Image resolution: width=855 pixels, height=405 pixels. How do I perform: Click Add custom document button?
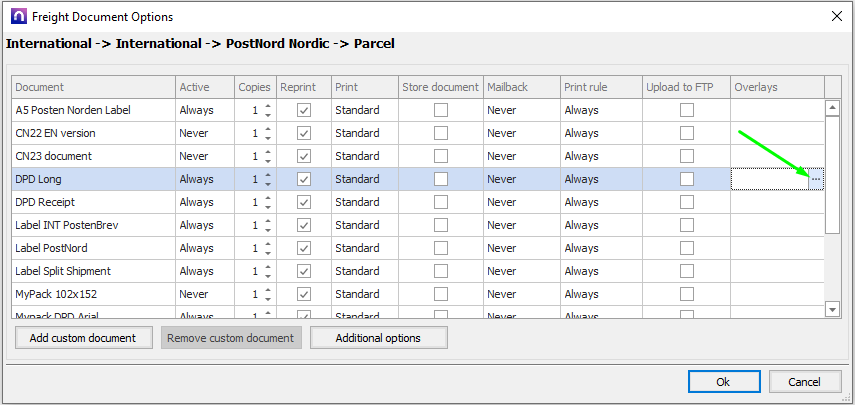tap(83, 338)
